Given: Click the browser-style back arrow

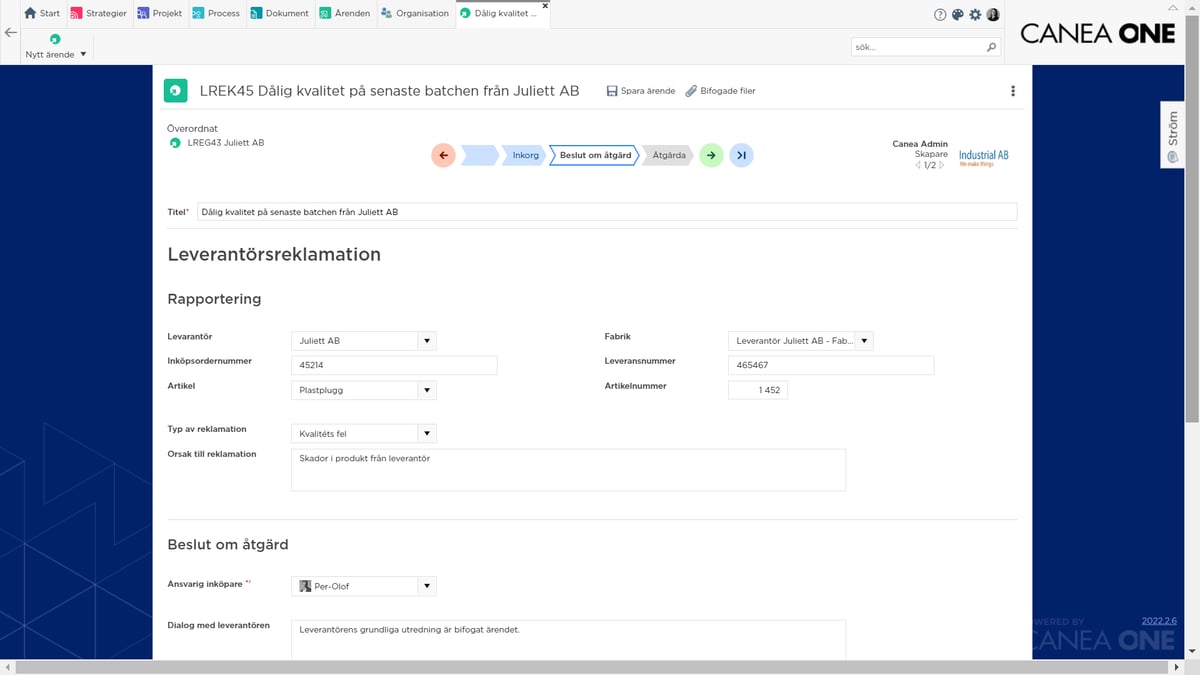Looking at the screenshot, I should pyautogui.click(x=11, y=33).
